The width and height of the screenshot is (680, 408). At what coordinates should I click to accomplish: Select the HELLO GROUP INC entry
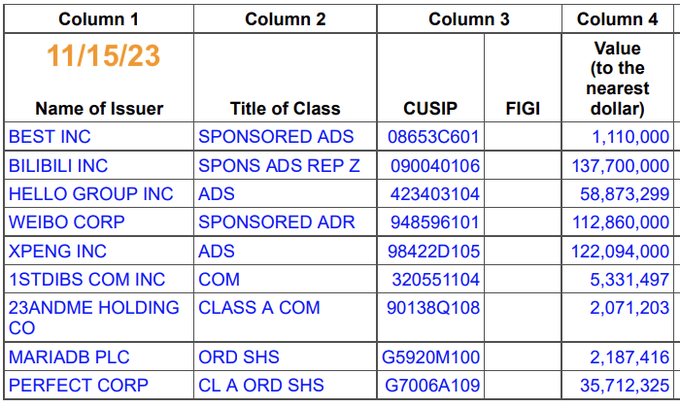pos(91,194)
